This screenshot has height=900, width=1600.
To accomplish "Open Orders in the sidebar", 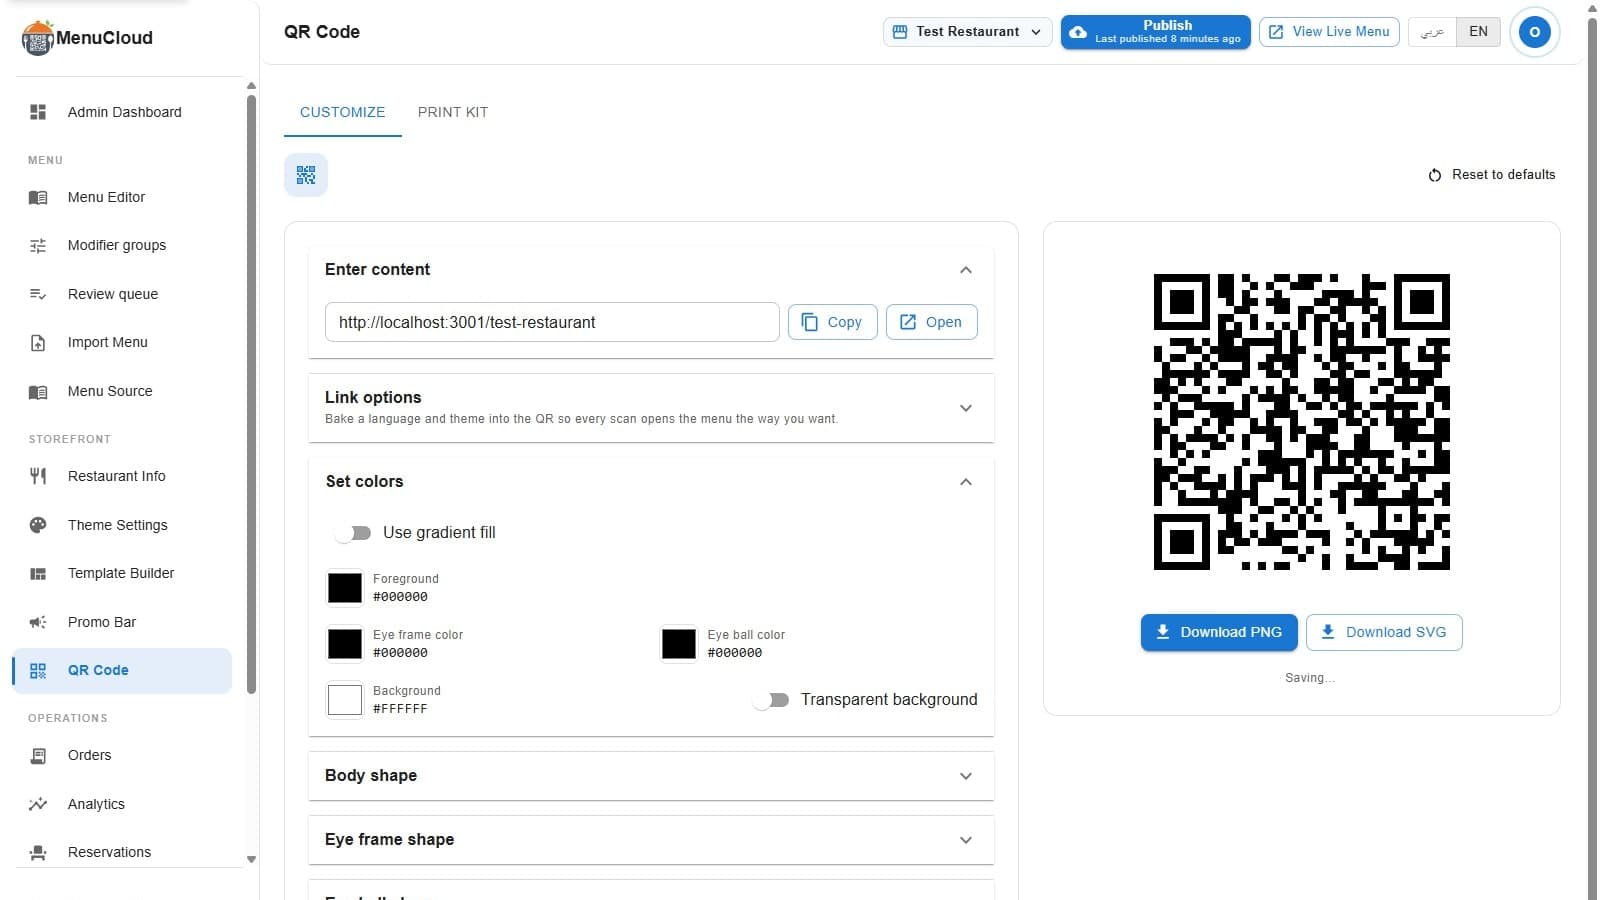I will (122, 756).
